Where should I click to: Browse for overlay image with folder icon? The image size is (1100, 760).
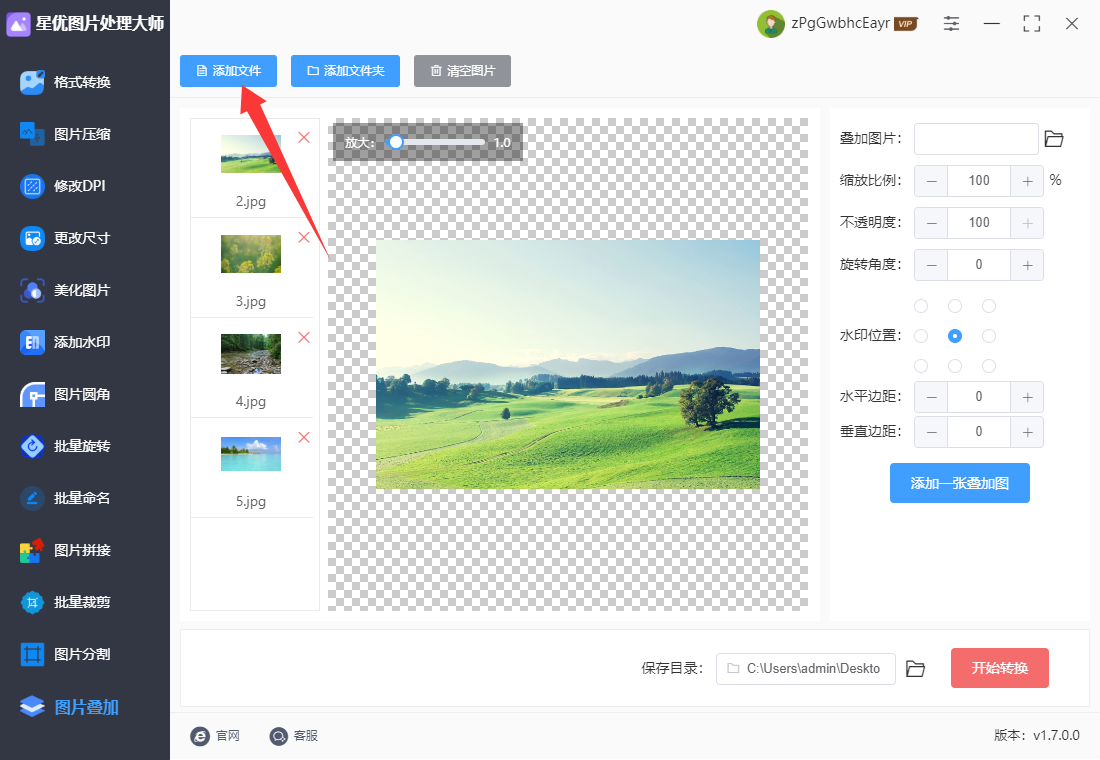pyautogui.click(x=1054, y=139)
